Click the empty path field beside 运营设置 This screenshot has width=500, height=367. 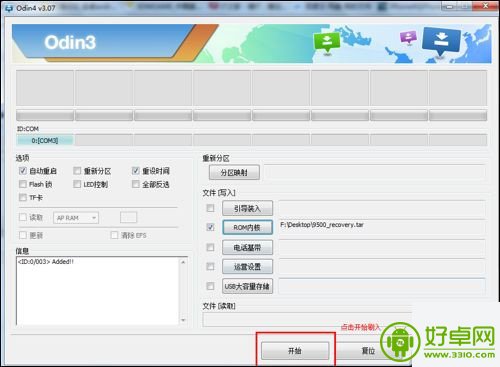click(382, 267)
